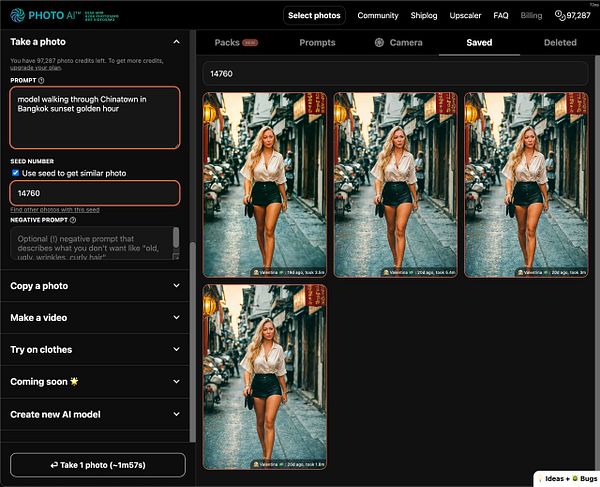This screenshot has width=600, height=487.
Task: Click the Photo AI swirl logo
Action: click(x=17, y=15)
